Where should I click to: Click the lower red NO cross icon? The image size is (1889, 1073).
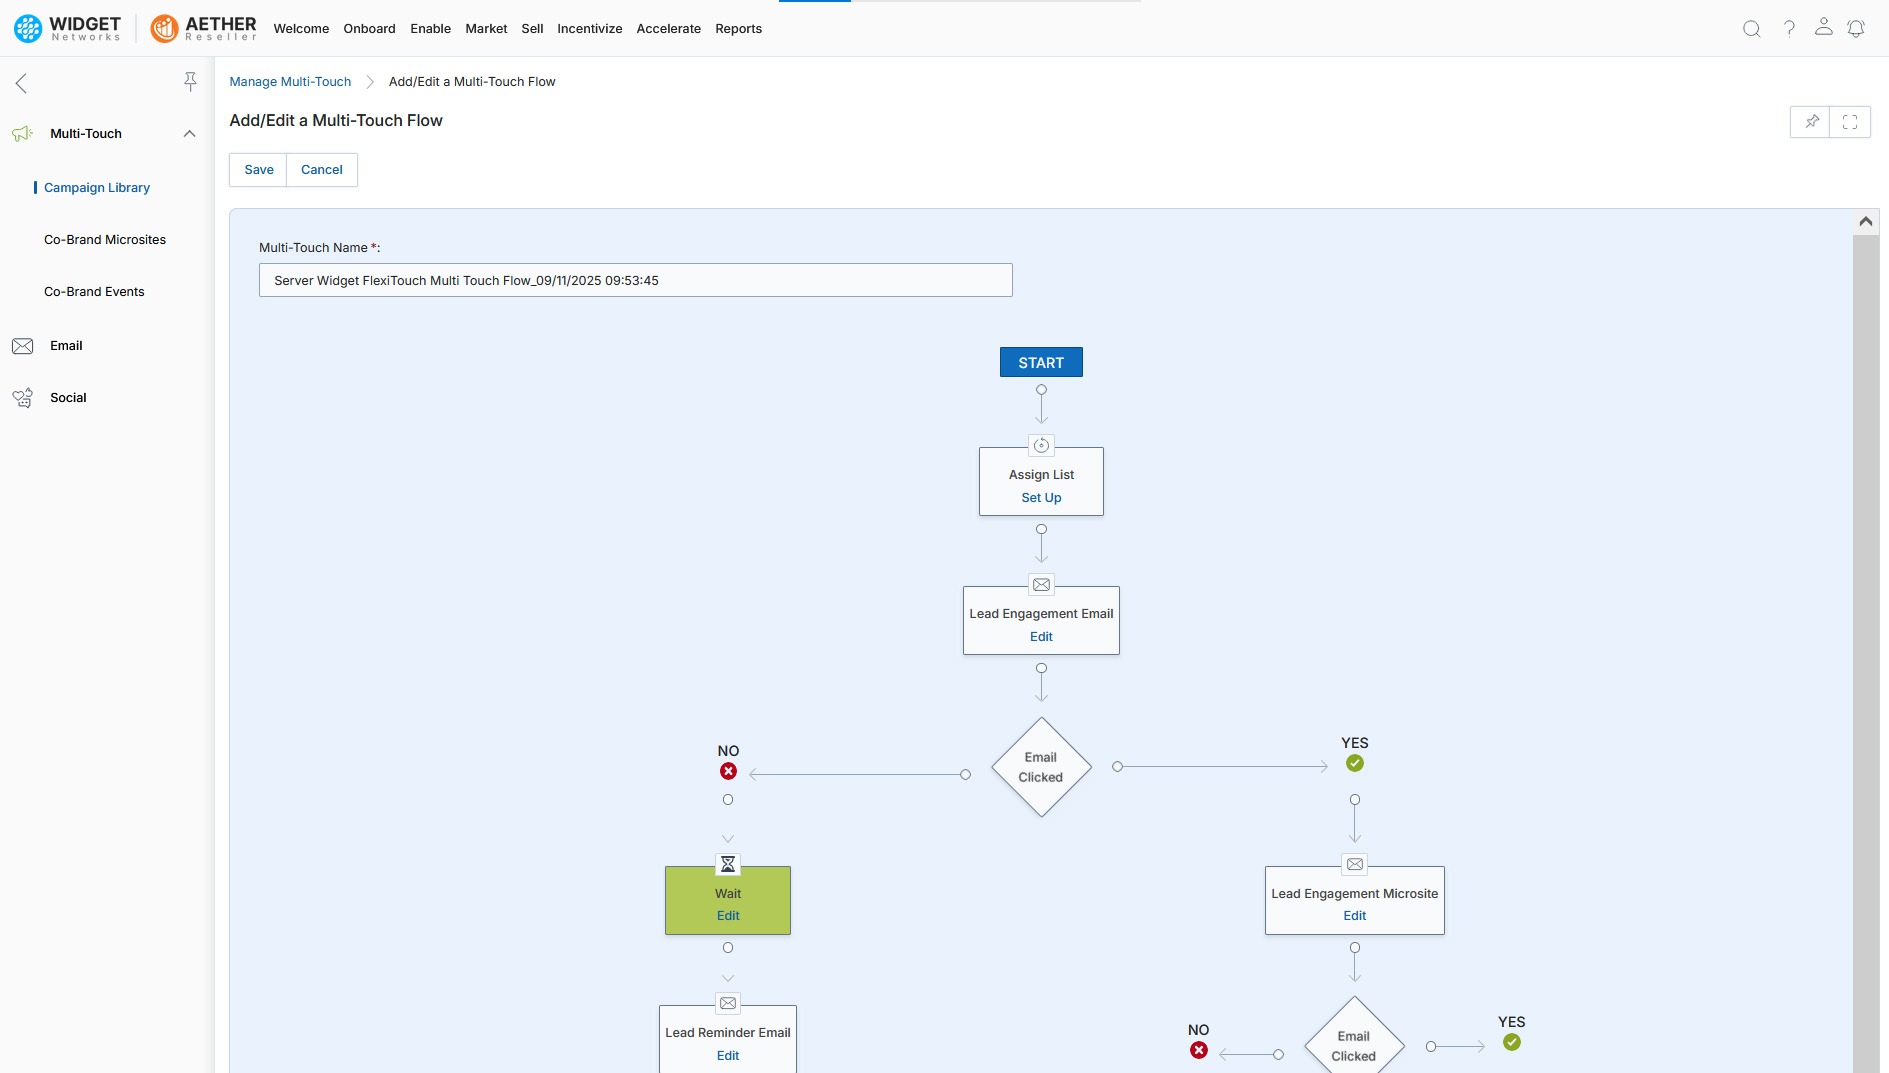point(1199,1050)
